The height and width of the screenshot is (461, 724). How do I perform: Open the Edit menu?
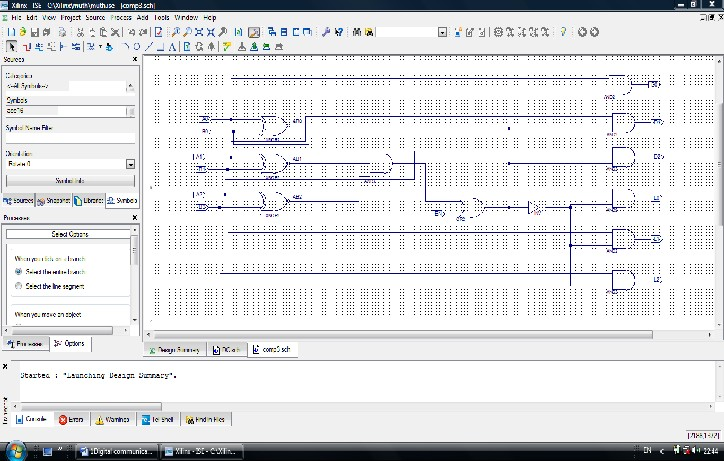click(31, 18)
